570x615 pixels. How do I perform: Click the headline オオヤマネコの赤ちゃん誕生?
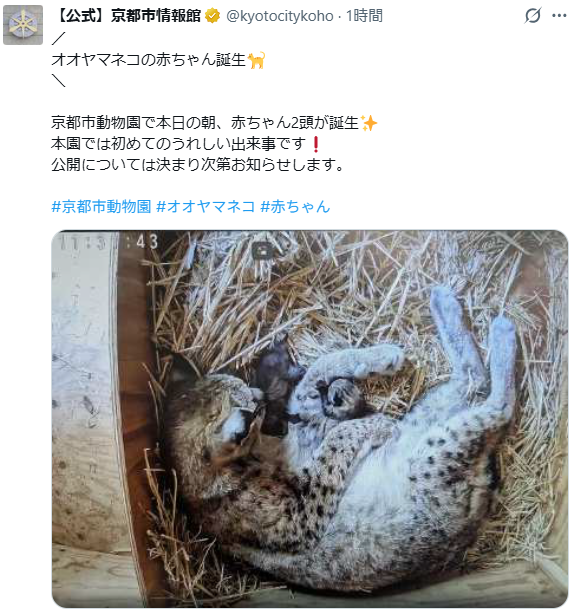pyautogui.click(x=148, y=60)
